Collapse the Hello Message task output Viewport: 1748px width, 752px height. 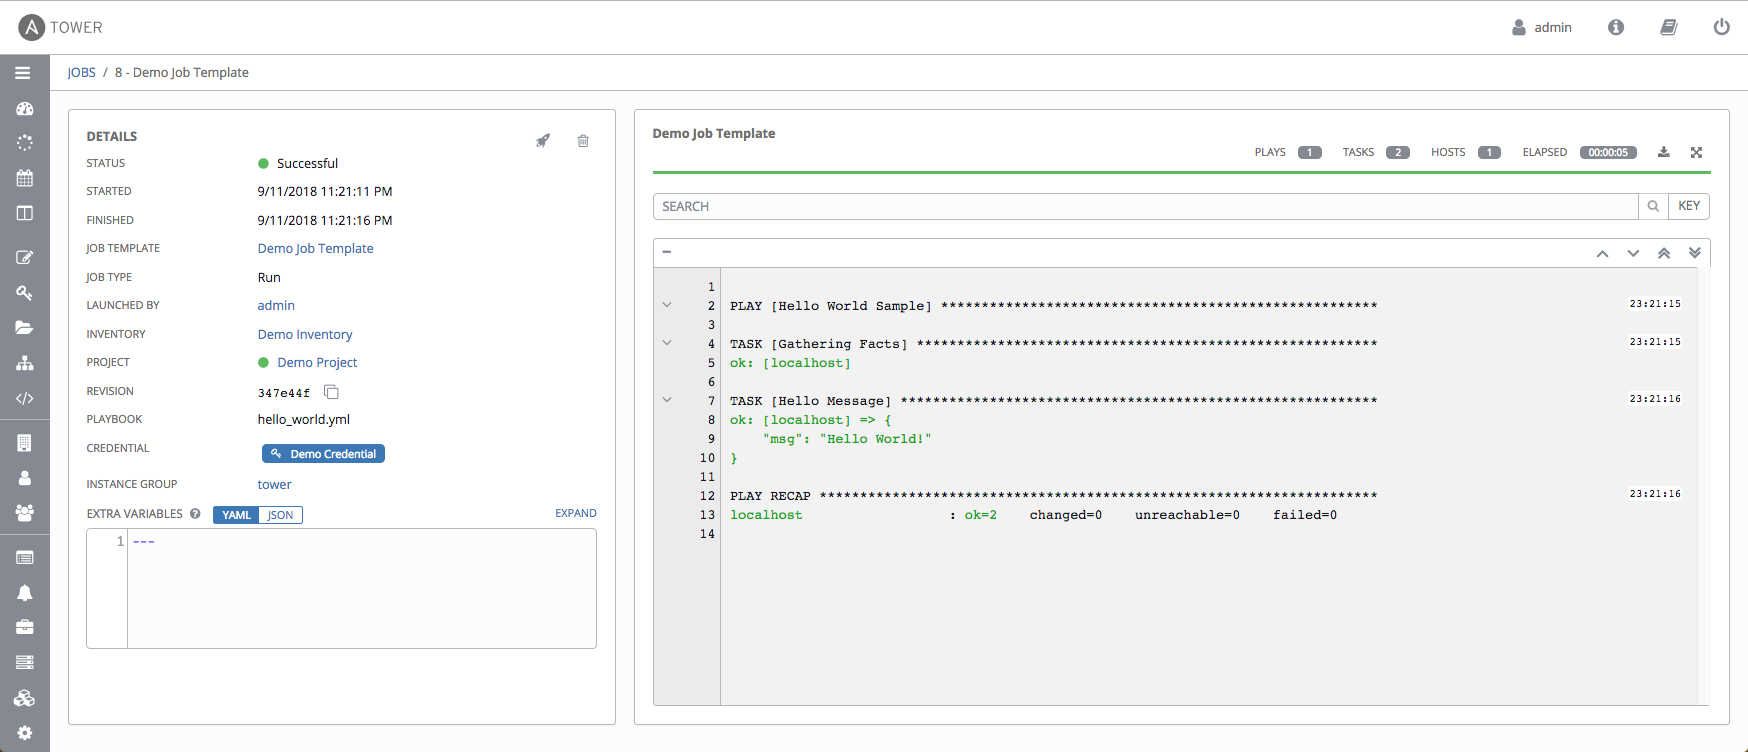point(667,400)
